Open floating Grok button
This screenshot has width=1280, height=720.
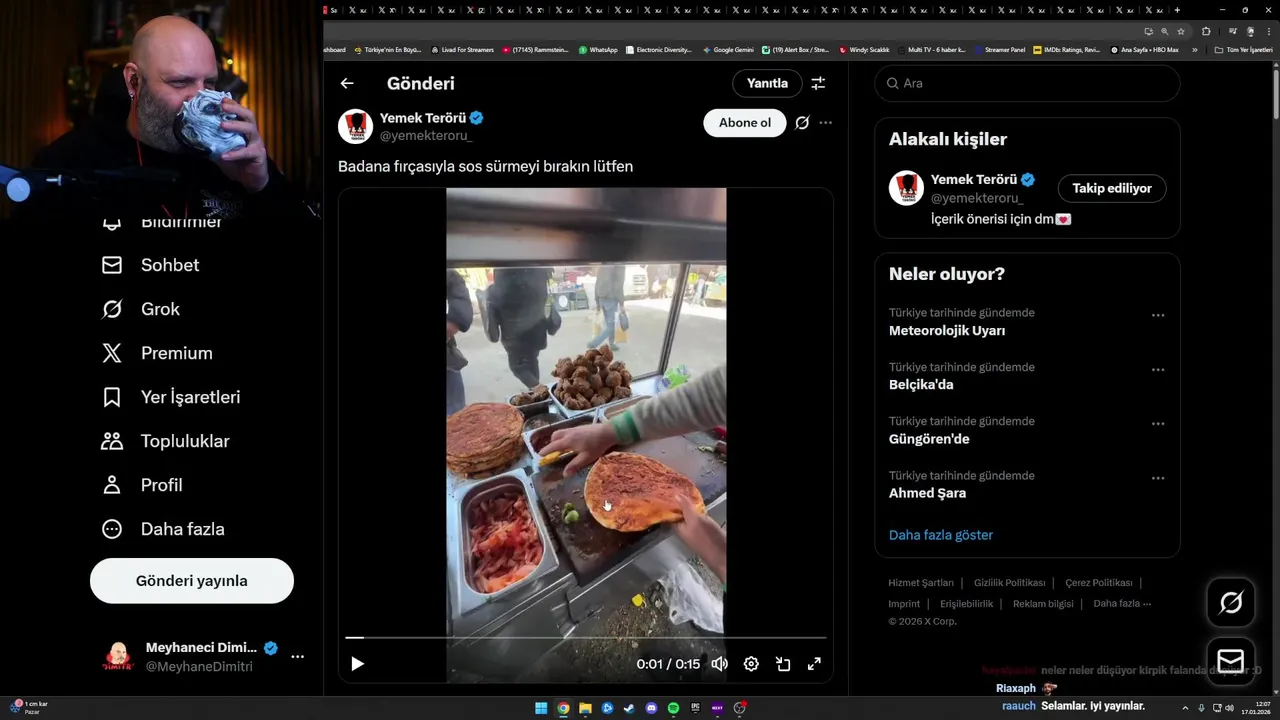(1231, 603)
